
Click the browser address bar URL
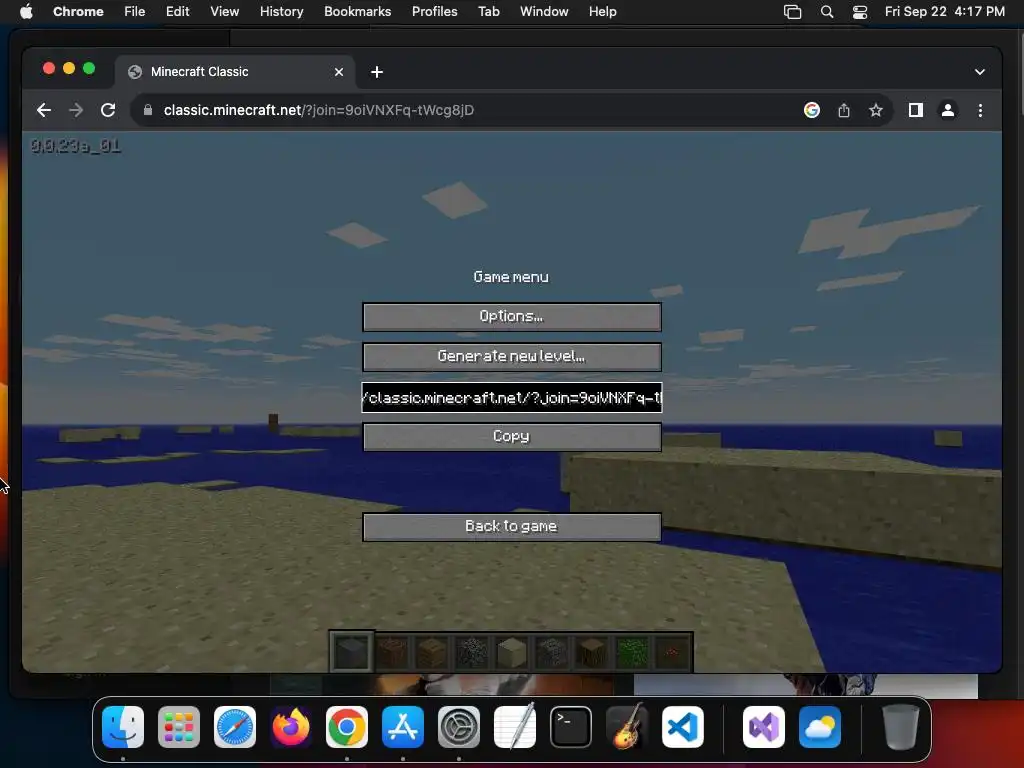click(319, 110)
